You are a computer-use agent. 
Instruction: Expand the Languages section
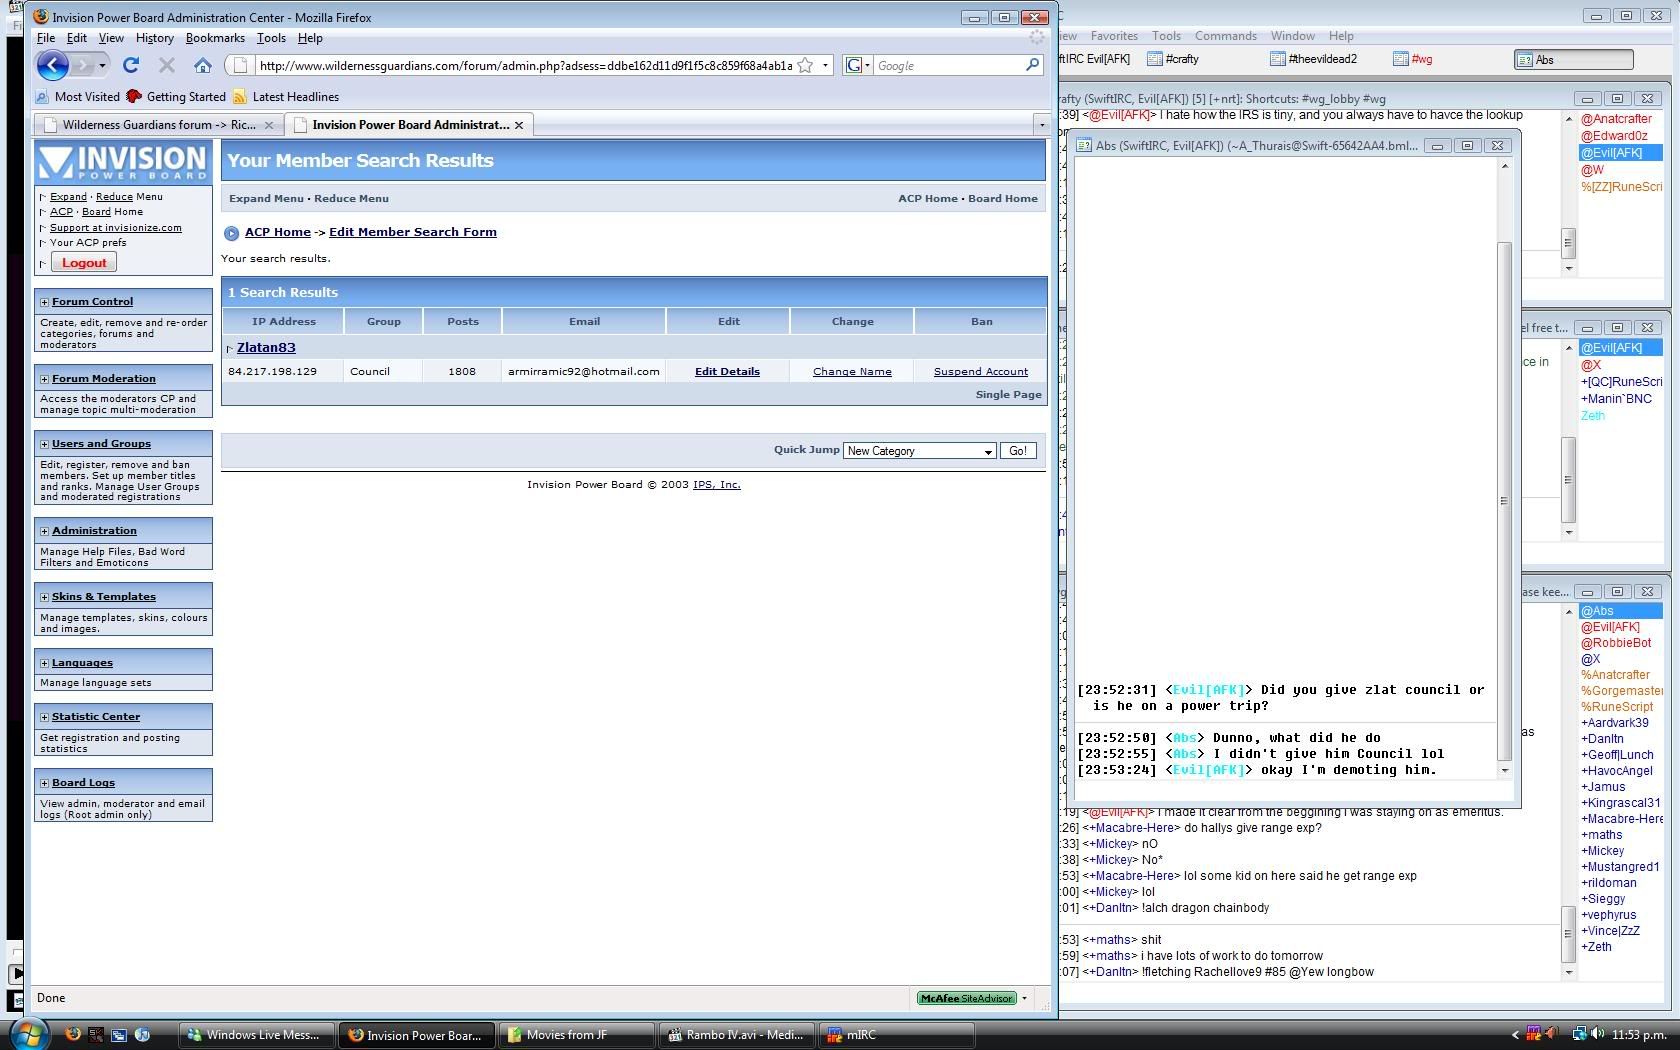44,663
